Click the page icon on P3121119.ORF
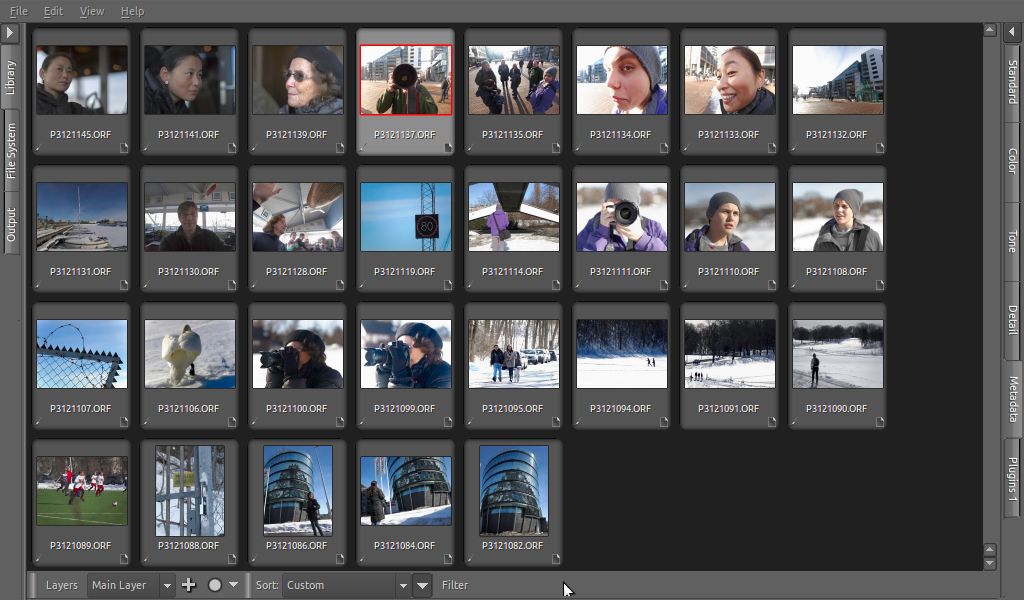 coord(448,285)
